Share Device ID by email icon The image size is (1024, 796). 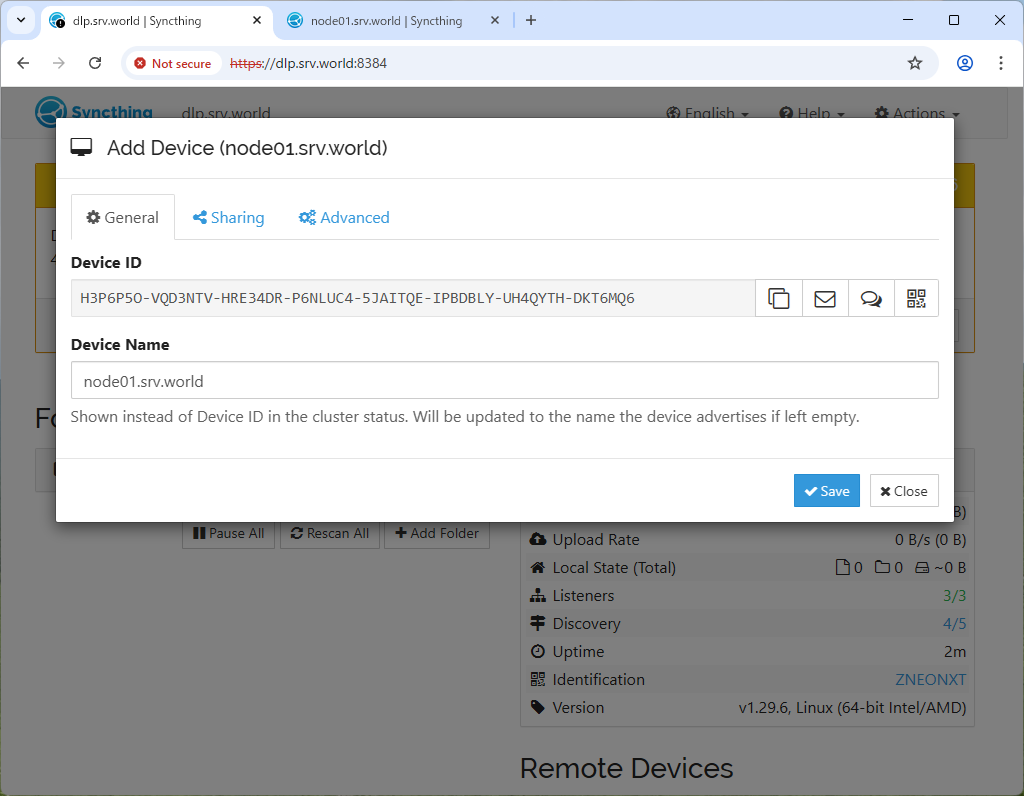pos(825,298)
